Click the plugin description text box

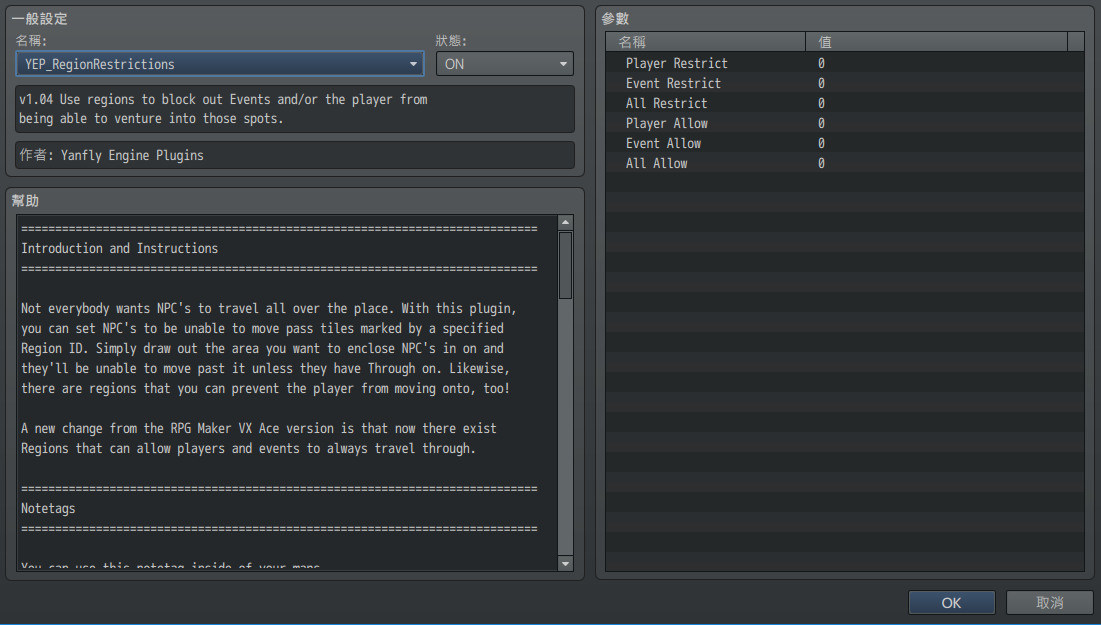[x=295, y=109]
